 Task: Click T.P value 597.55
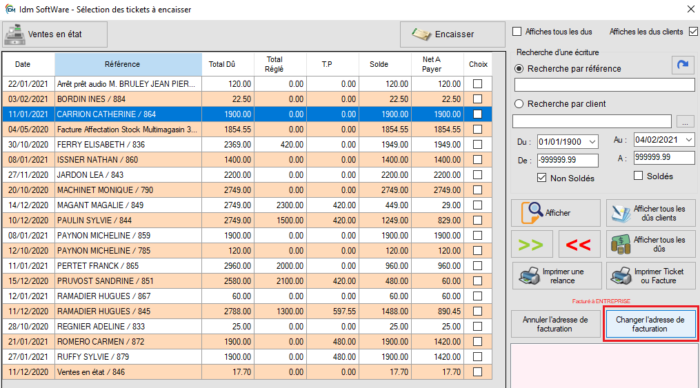(x=344, y=312)
